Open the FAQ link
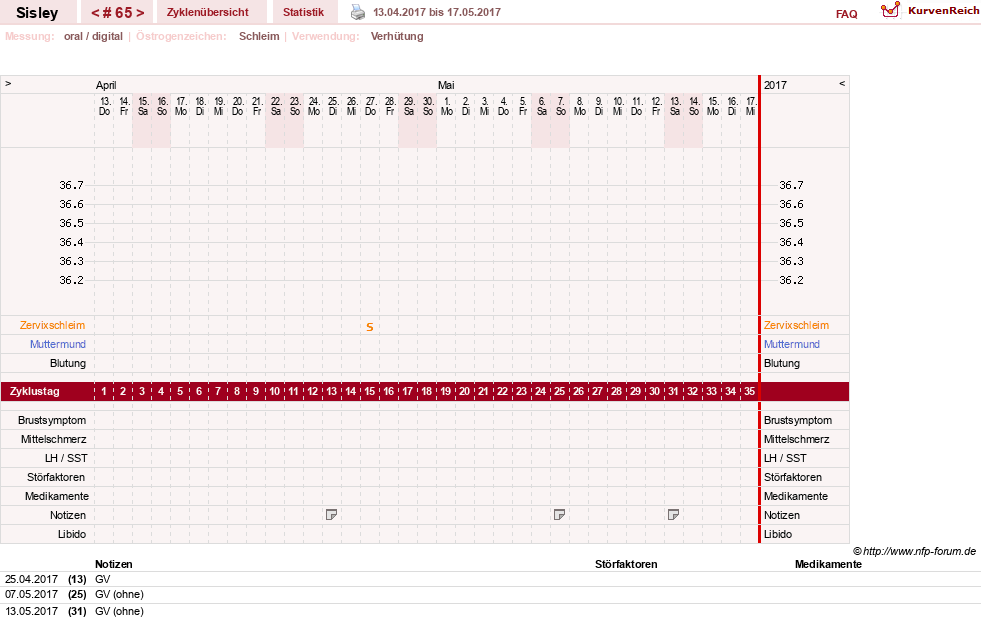 (846, 14)
